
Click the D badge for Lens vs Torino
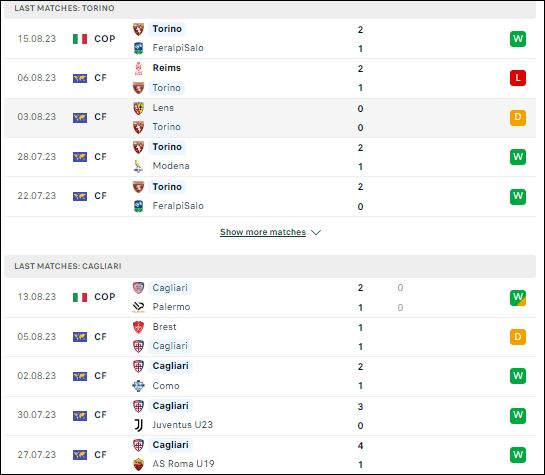(518, 117)
